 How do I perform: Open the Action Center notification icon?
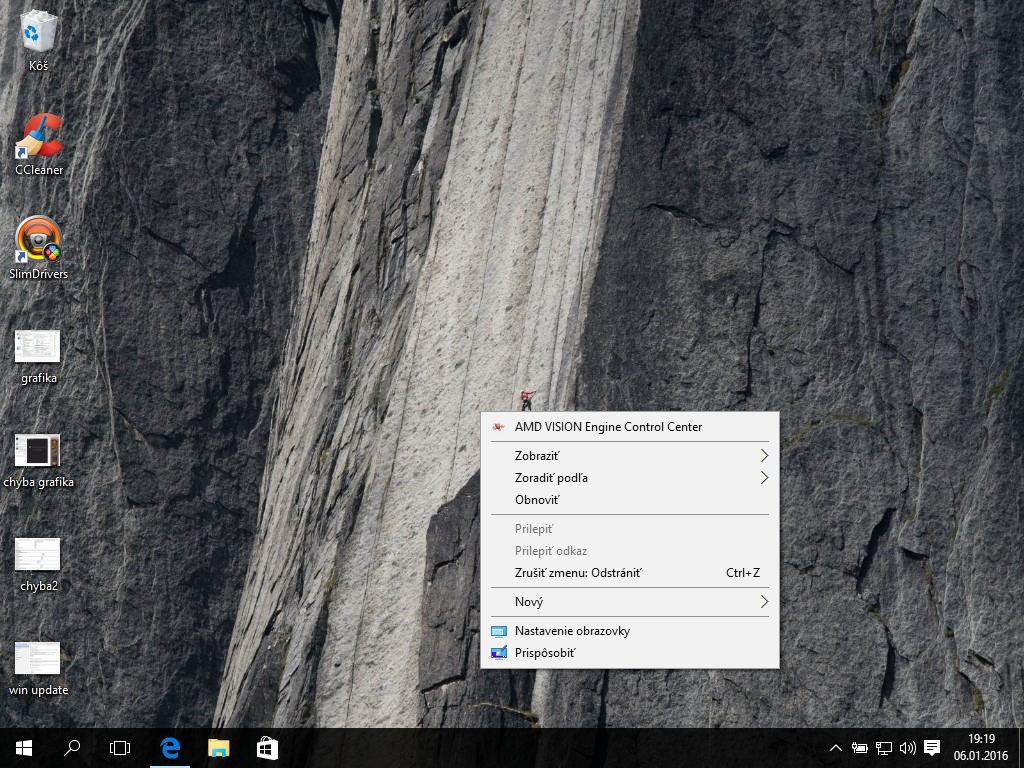(x=932, y=748)
